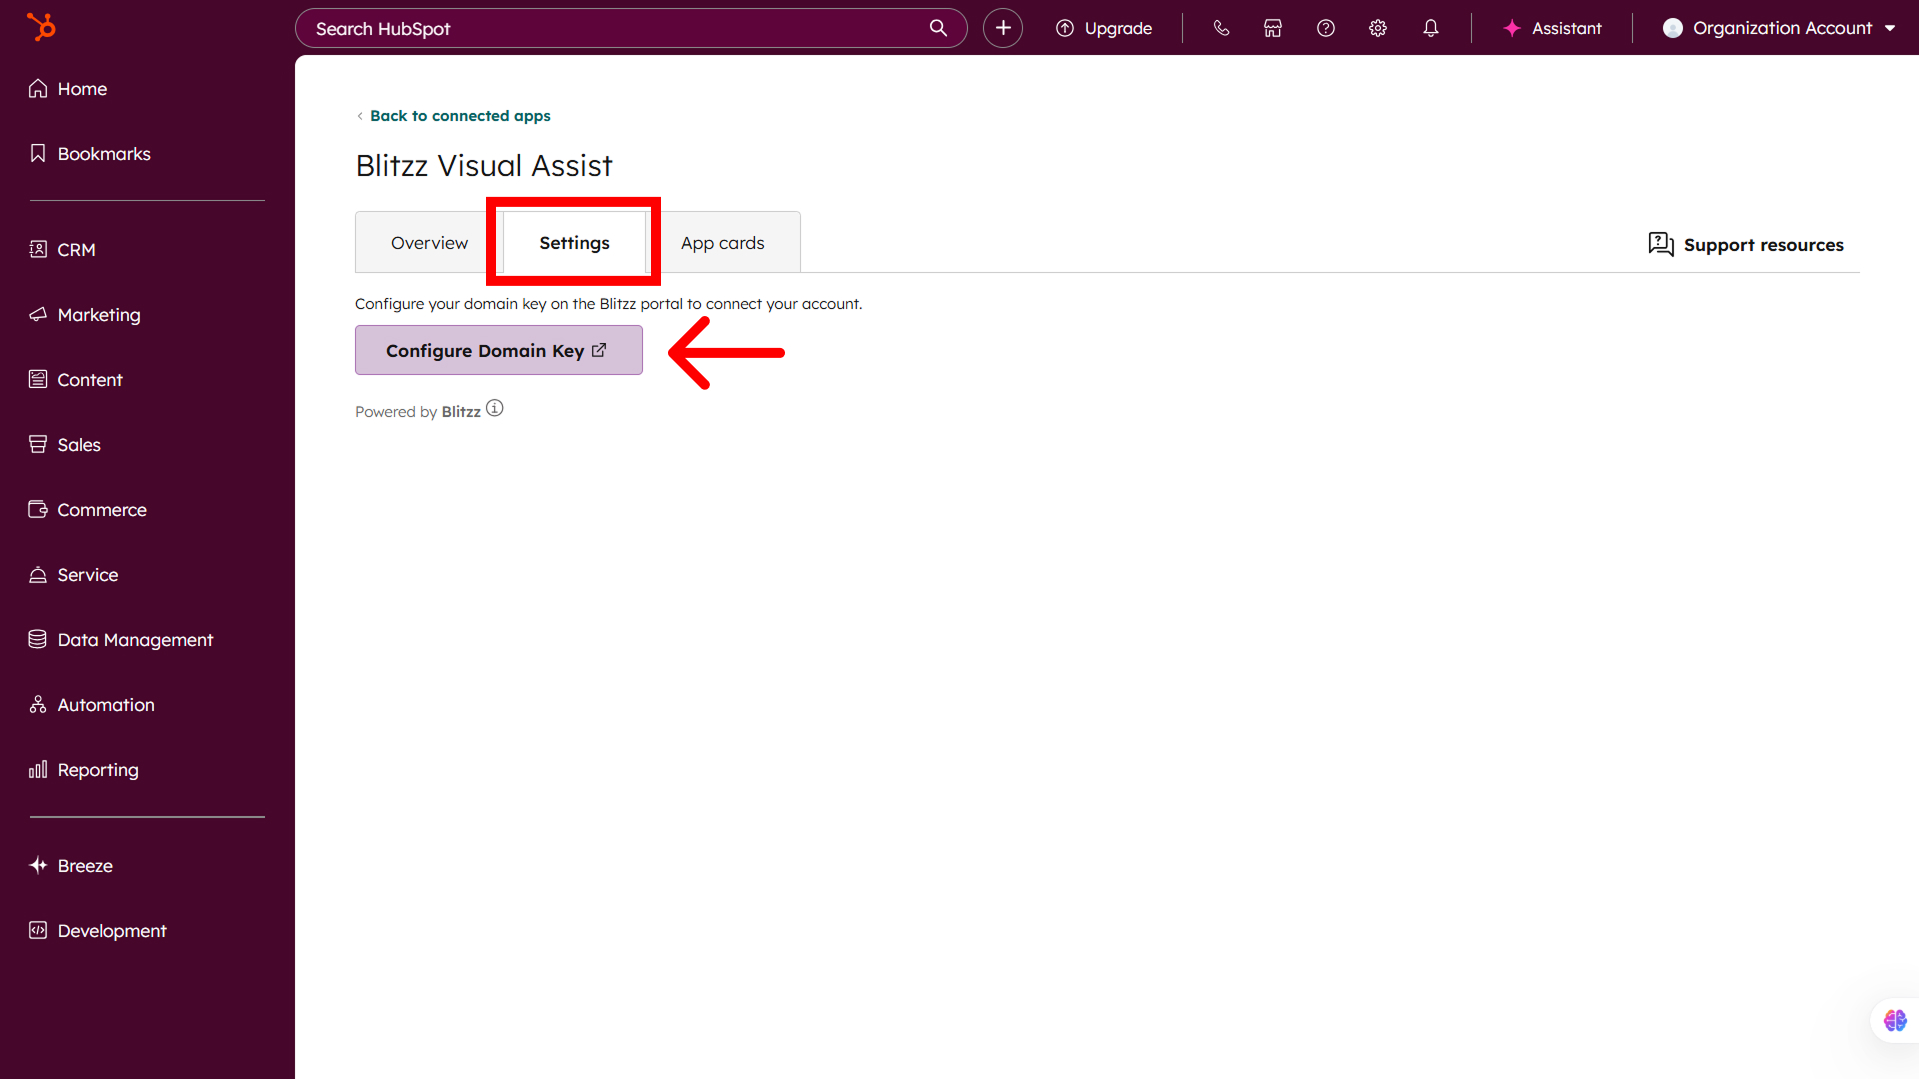Switch to the App cards tab
1919x1079 pixels.
[722, 243]
